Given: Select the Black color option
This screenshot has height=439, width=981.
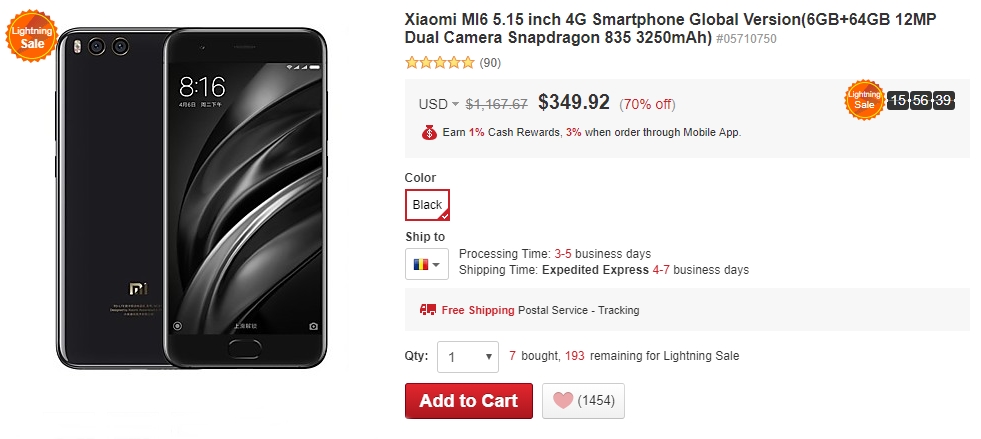Looking at the screenshot, I should tap(427, 205).
